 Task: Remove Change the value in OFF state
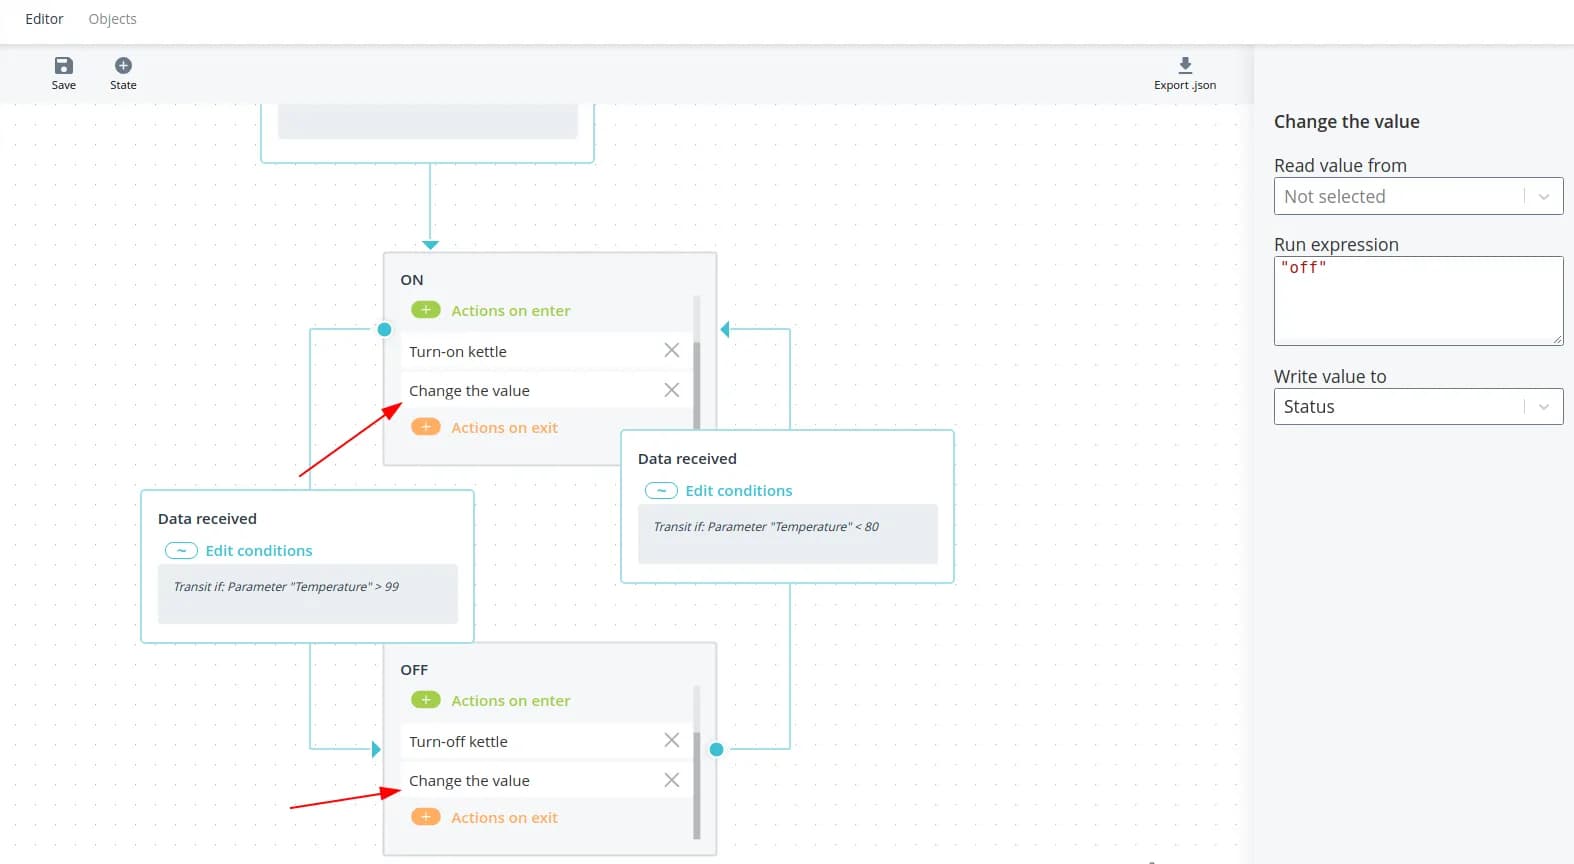pos(672,780)
